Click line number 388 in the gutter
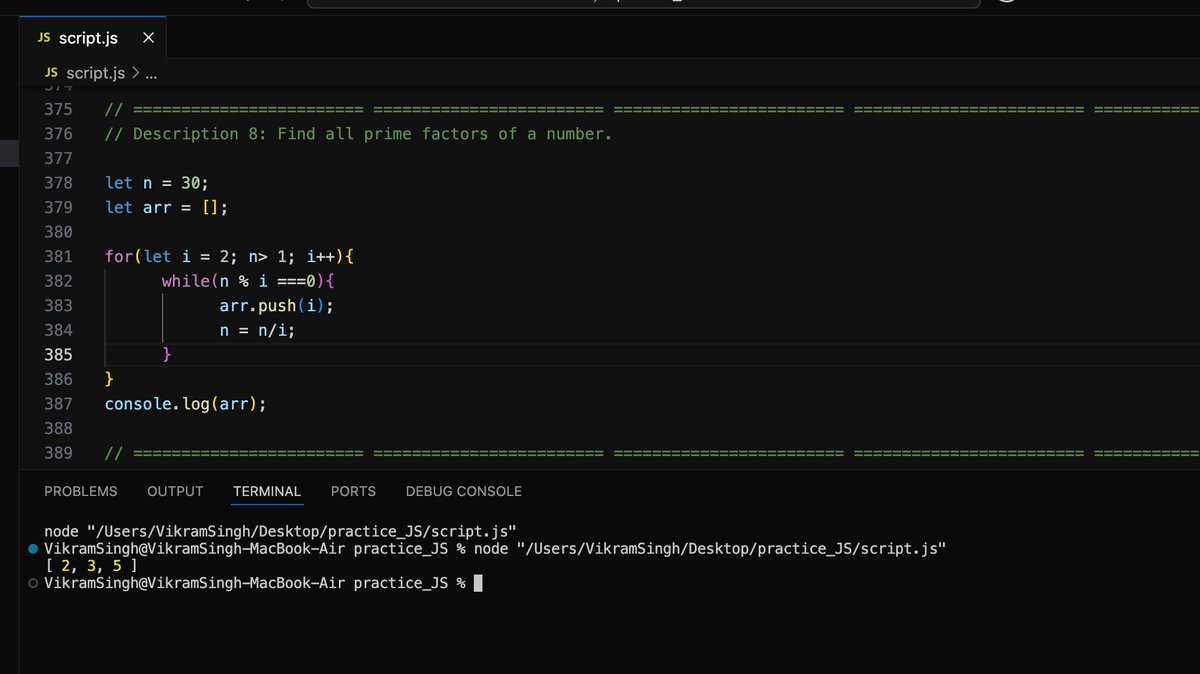Screen dimensions: 1200x674 pos(59,428)
